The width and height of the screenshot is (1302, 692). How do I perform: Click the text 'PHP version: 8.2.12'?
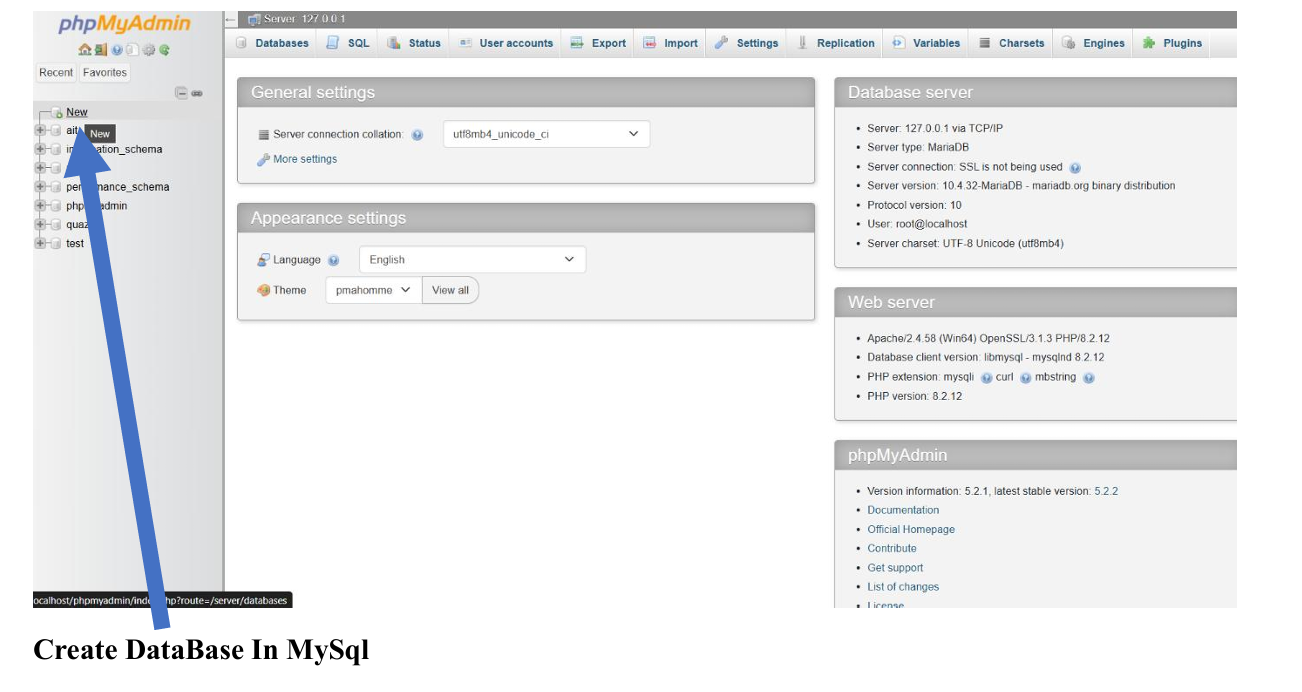pyautogui.click(x=914, y=396)
